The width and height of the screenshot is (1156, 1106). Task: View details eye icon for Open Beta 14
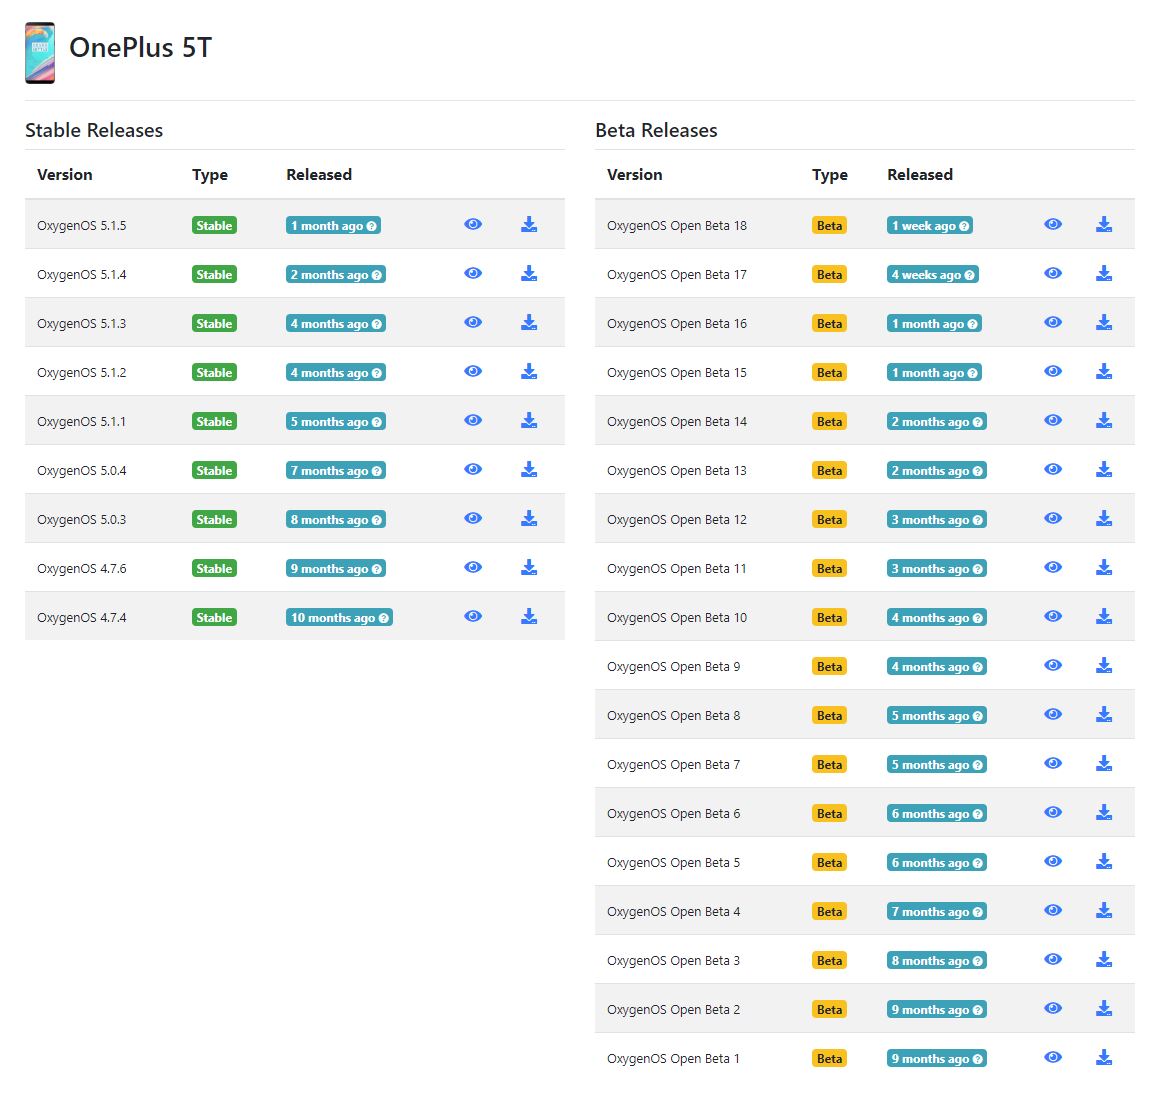click(x=1053, y=420)
